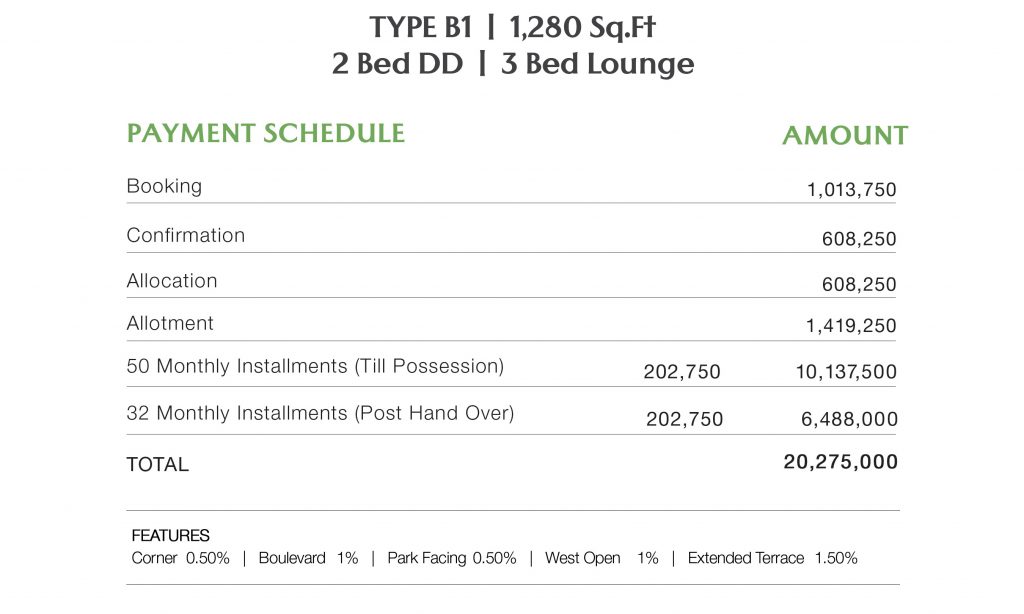
Task: Select the Confirmation row label
Action: (185, 235)
